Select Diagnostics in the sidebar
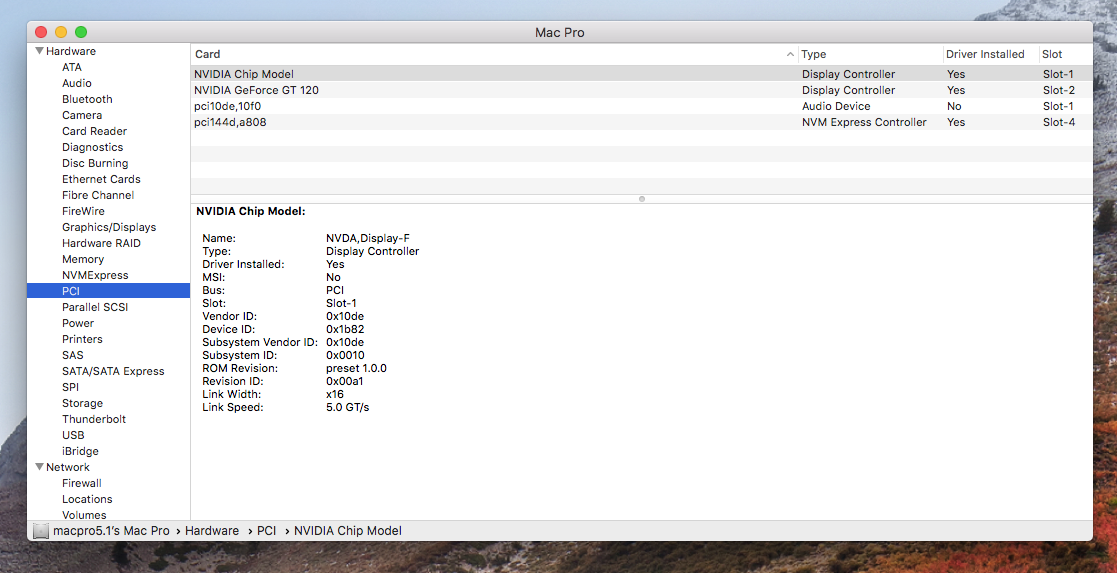The image size is (1117, 573). pos(93,147)
